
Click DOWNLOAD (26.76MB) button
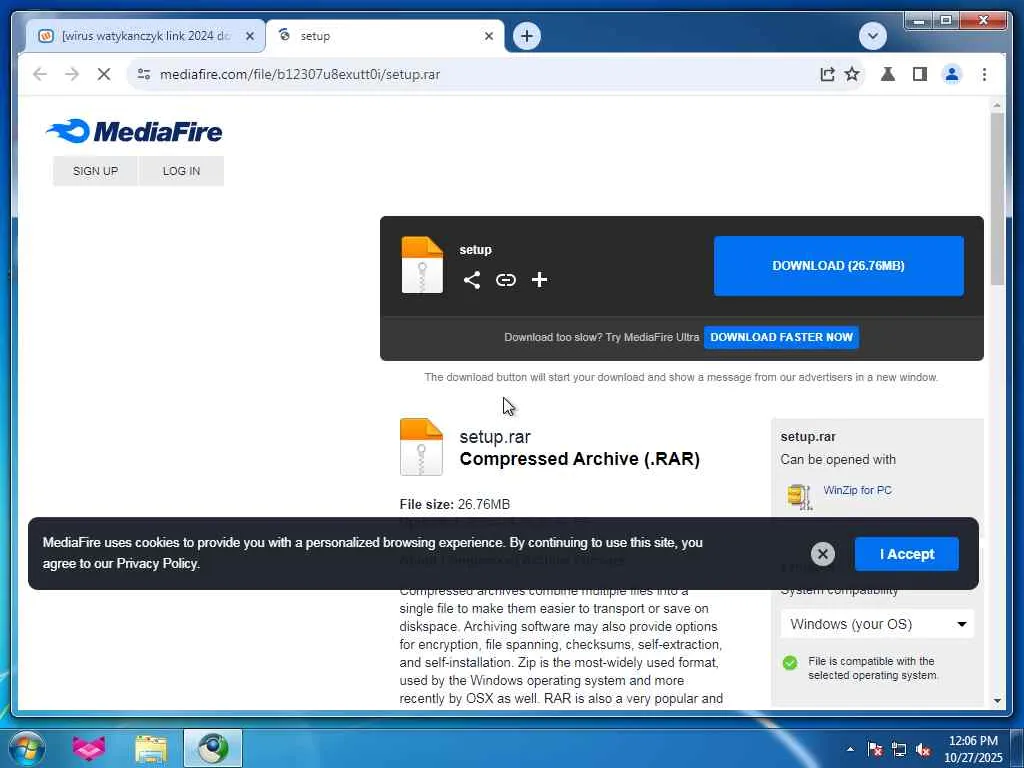[x=839, y=266]
